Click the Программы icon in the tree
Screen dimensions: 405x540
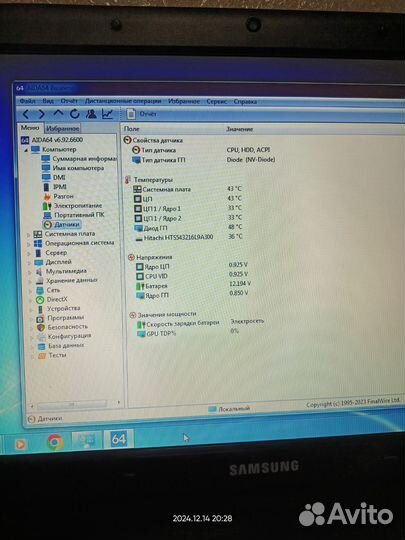(x=41, y=318)
